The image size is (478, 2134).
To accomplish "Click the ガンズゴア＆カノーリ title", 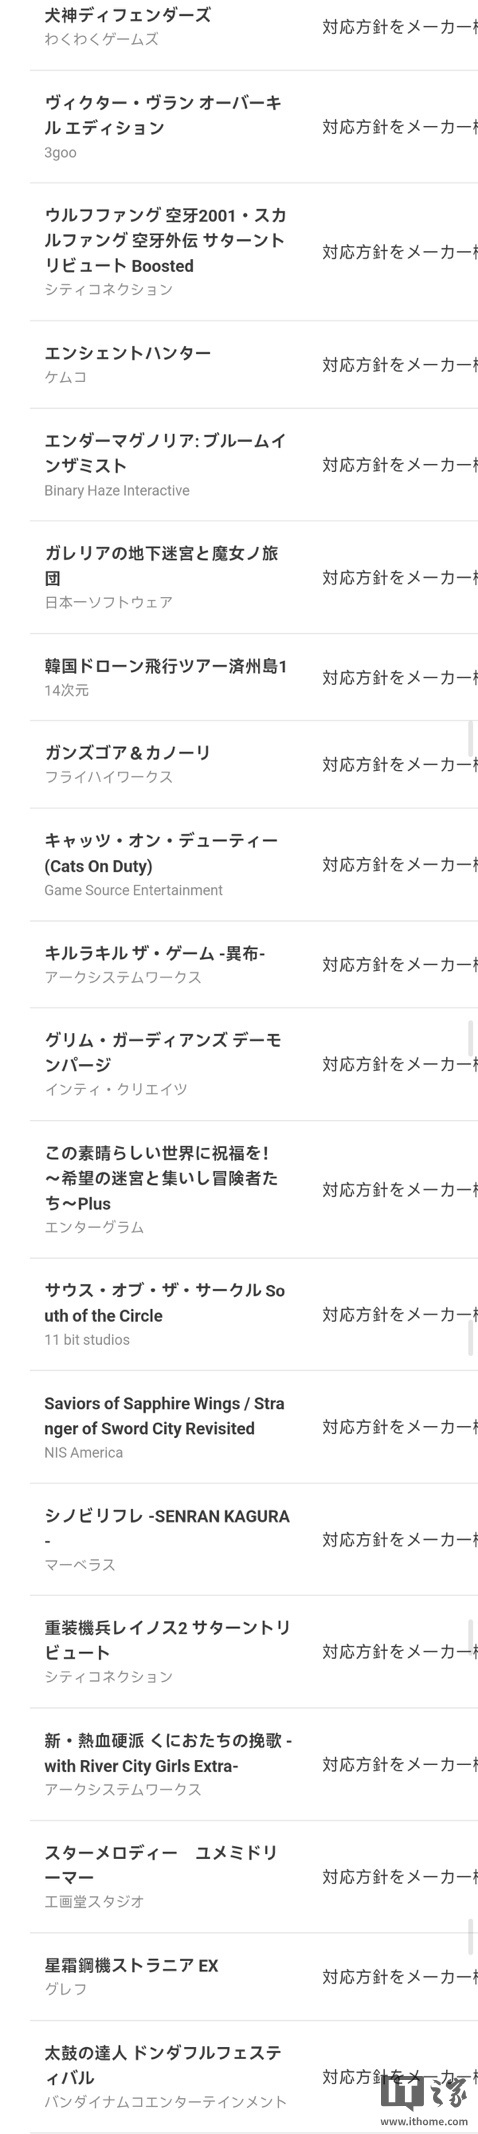I will click(127, 752).
